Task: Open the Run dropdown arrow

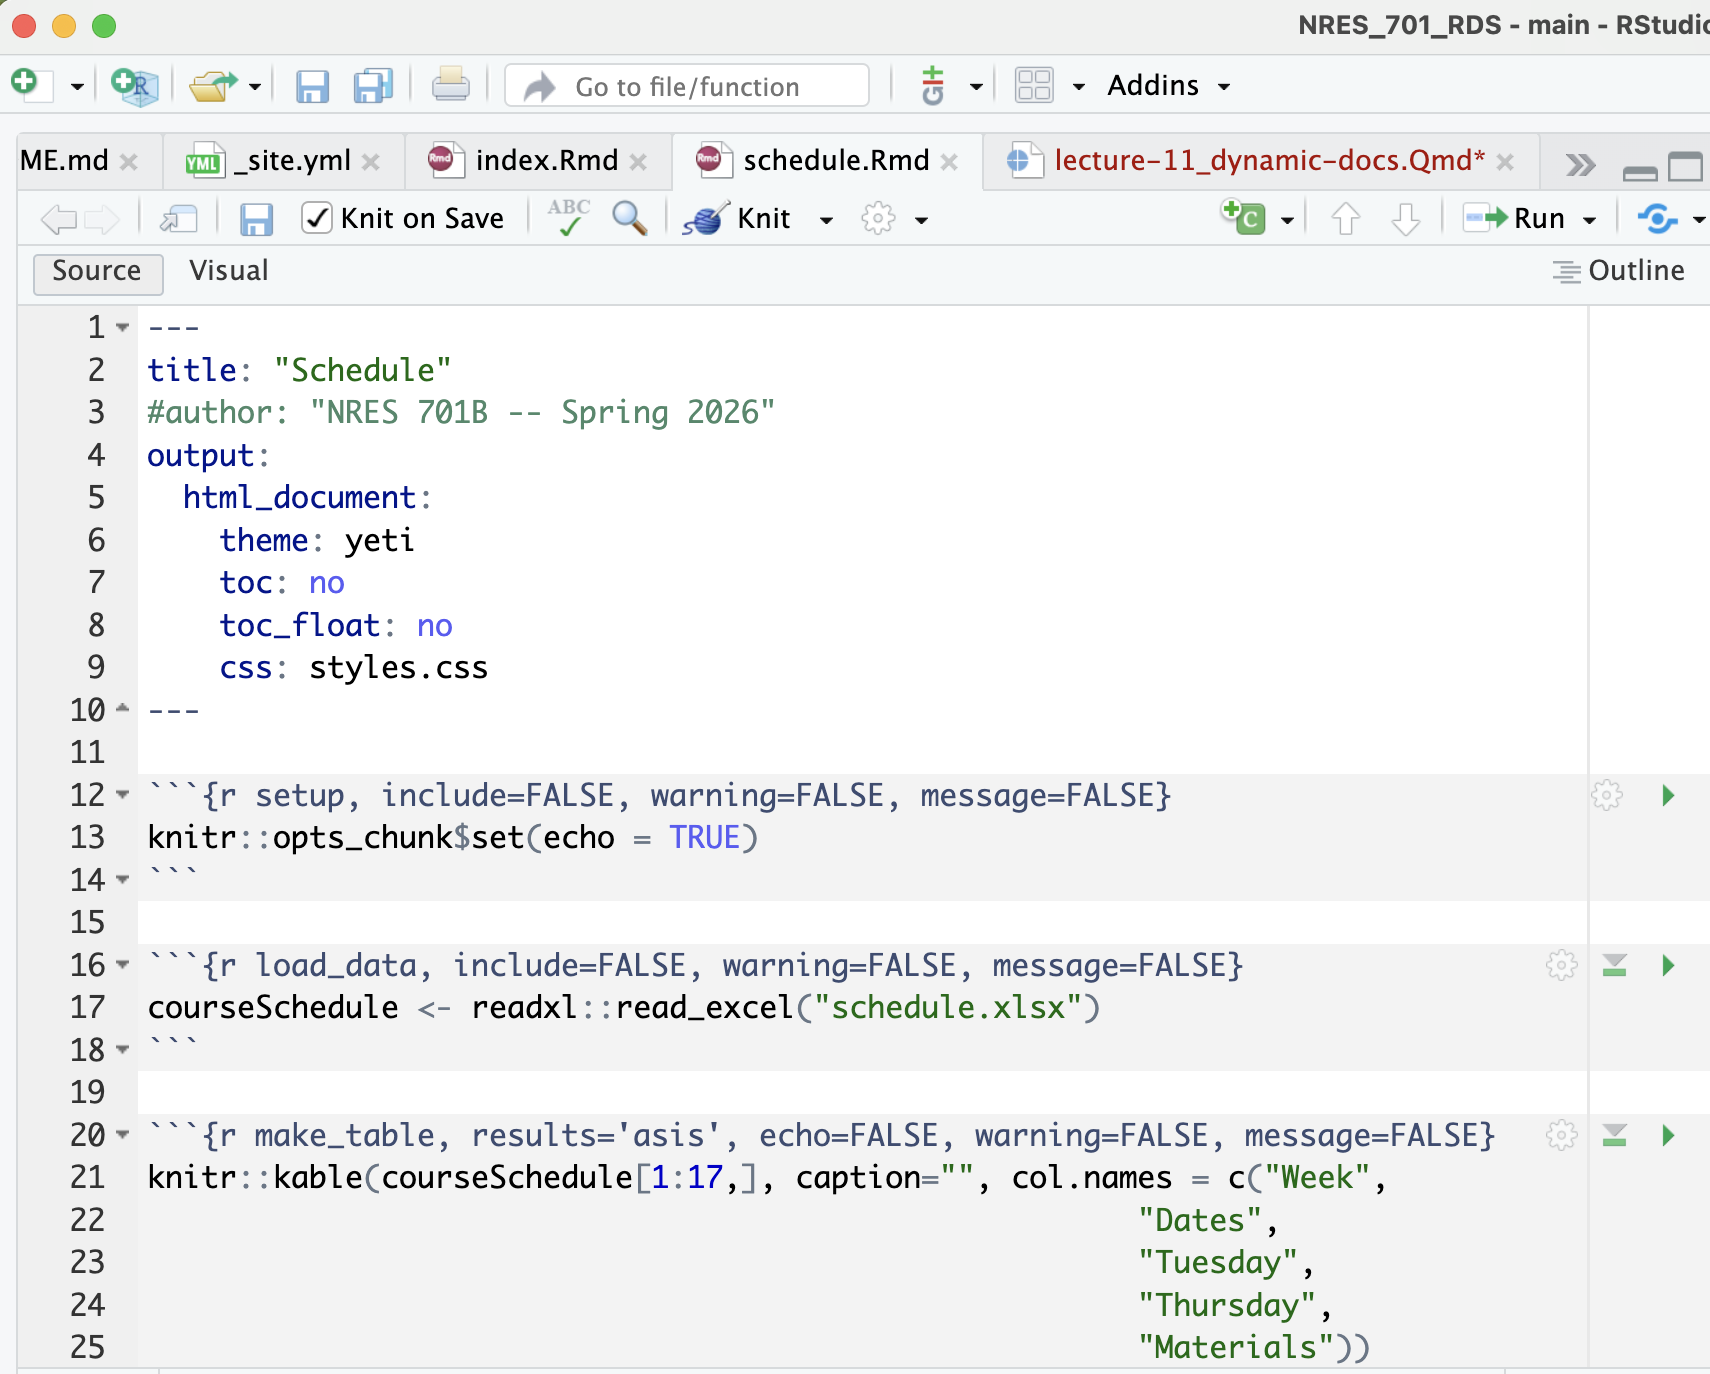Action: [x=1589, y=220]
